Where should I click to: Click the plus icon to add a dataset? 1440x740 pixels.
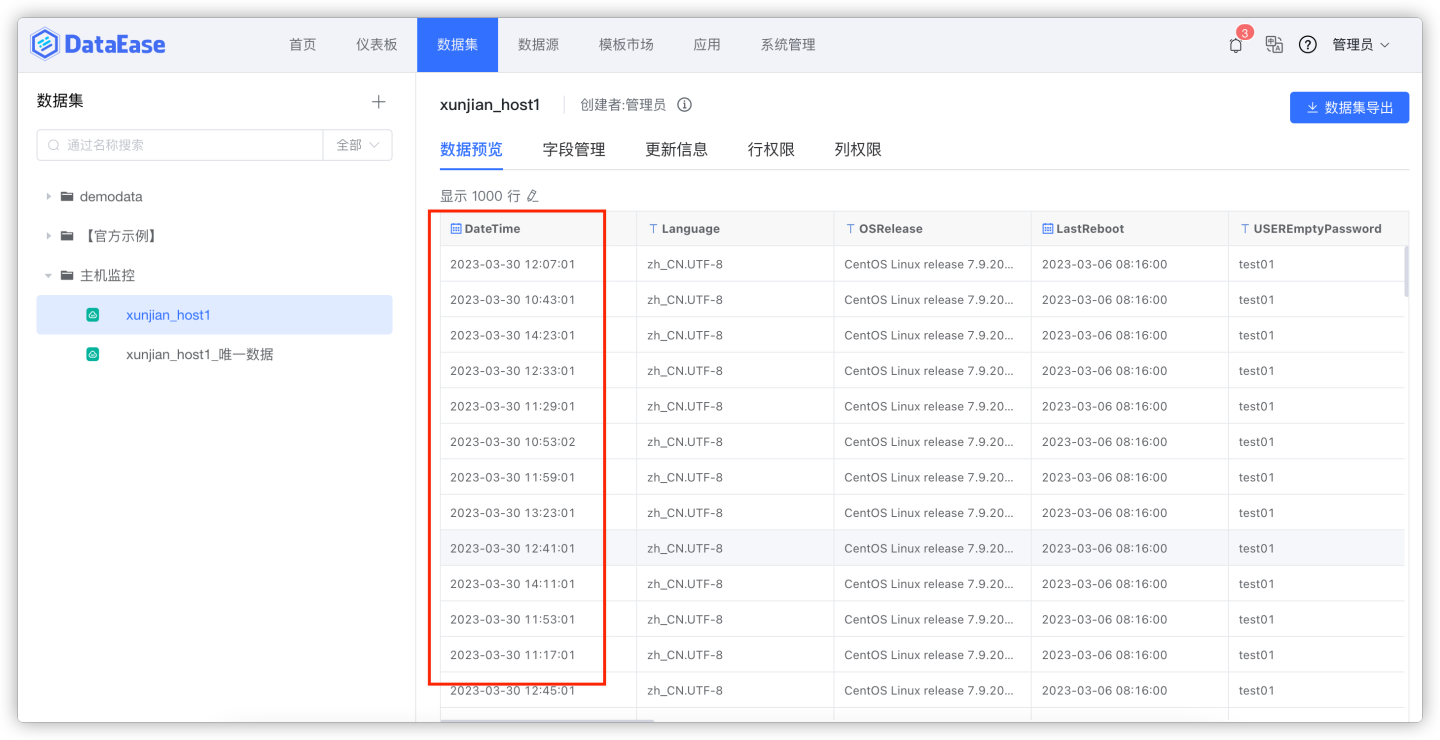click(x=379, y=101)
